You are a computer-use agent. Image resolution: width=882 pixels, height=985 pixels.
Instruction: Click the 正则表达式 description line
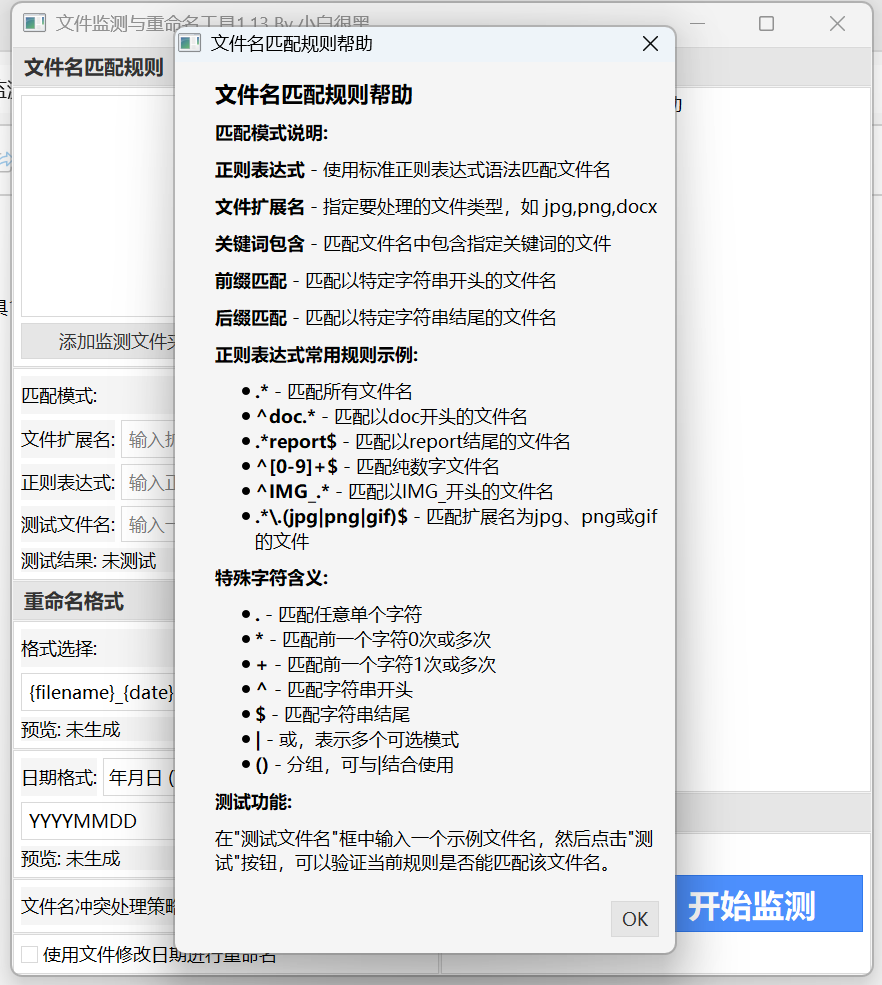tap(413, 170)
